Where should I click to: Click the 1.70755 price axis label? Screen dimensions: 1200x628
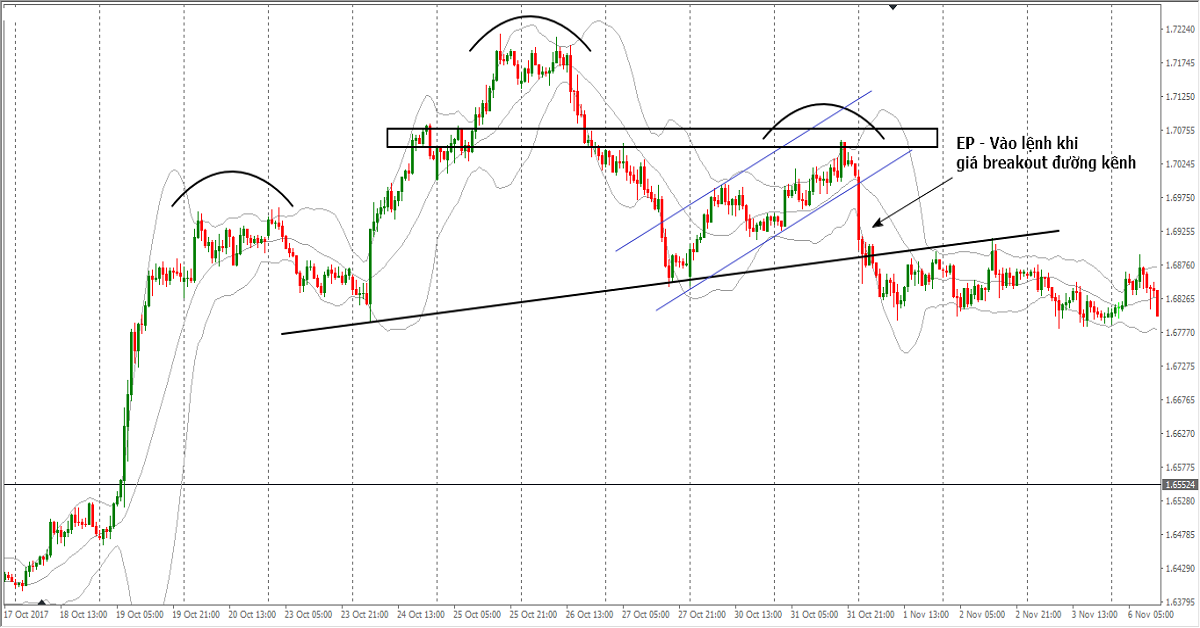(1181, 130)
